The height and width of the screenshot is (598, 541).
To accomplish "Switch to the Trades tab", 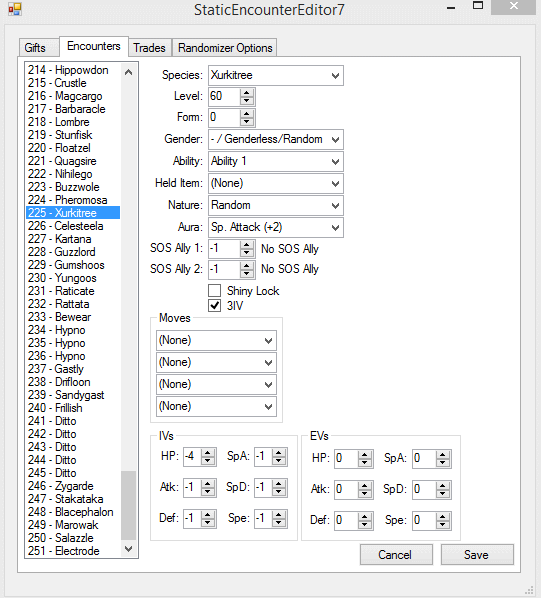I will tap(149, 48).
